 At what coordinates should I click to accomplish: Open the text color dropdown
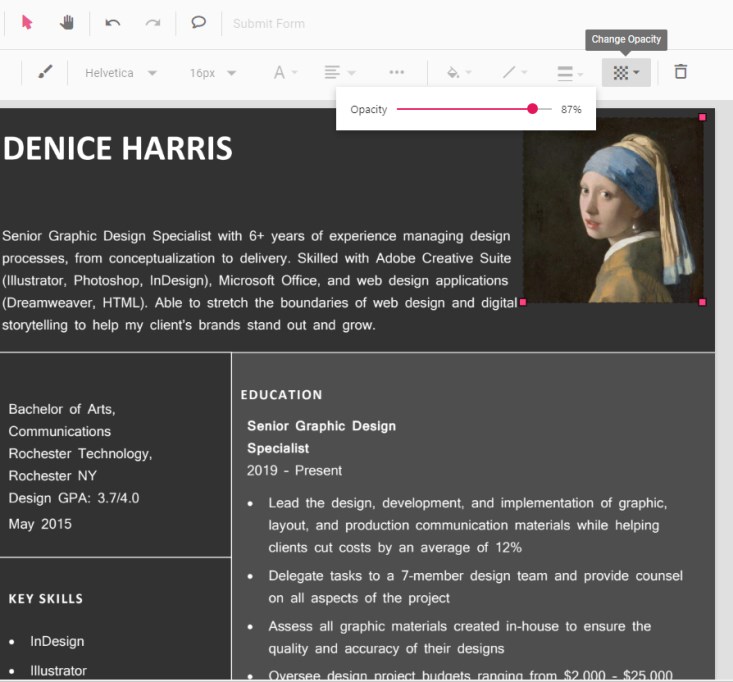[x=285, y=73]
